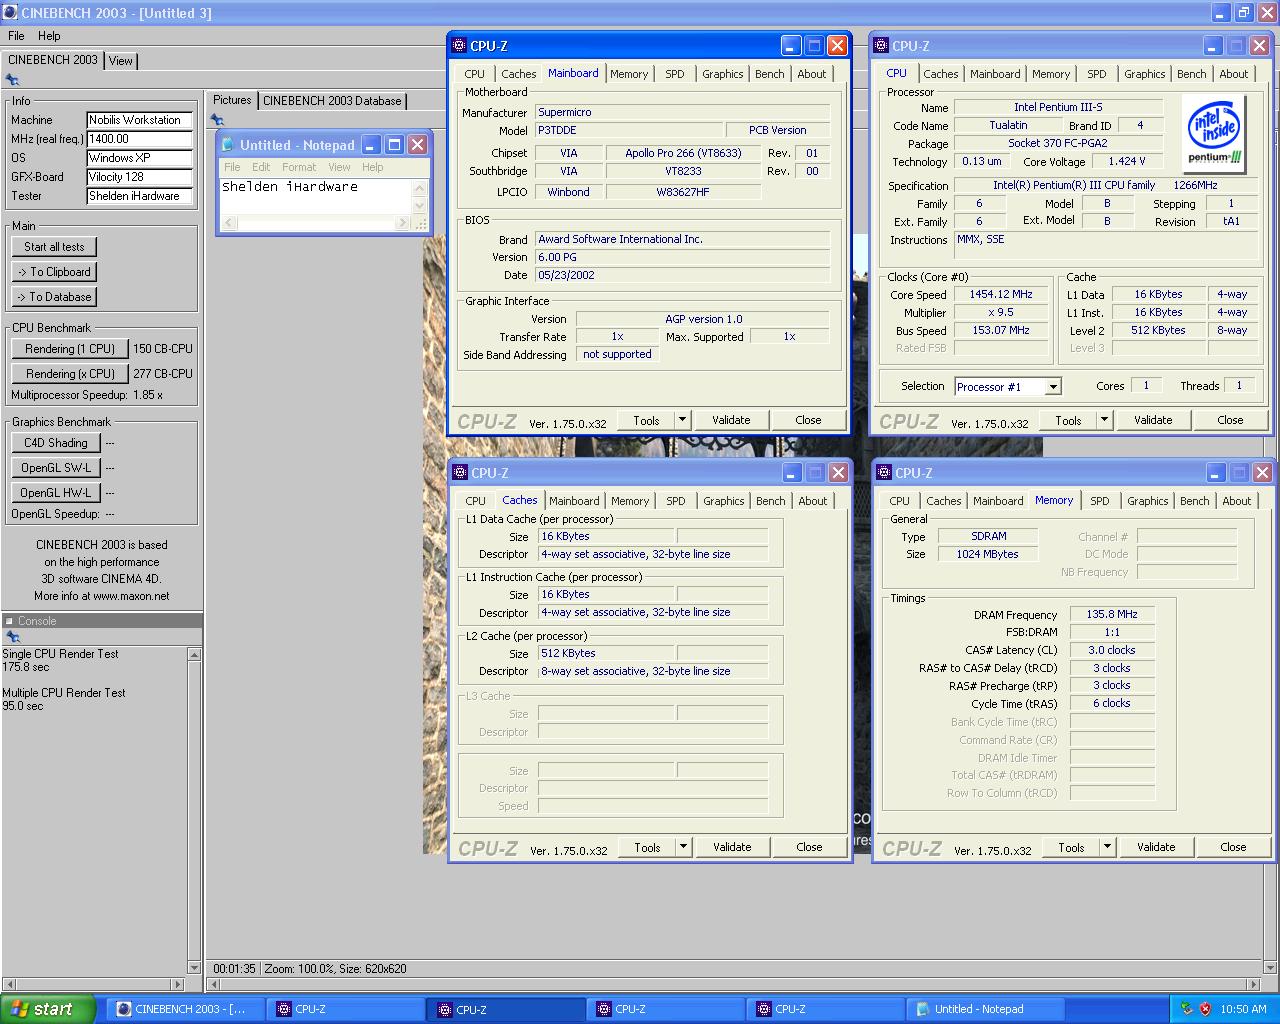Click the pin icon under the CINEBENCH 2003 tab
This screenshot has height=1024, width=1280.
[x=13, y=80]
